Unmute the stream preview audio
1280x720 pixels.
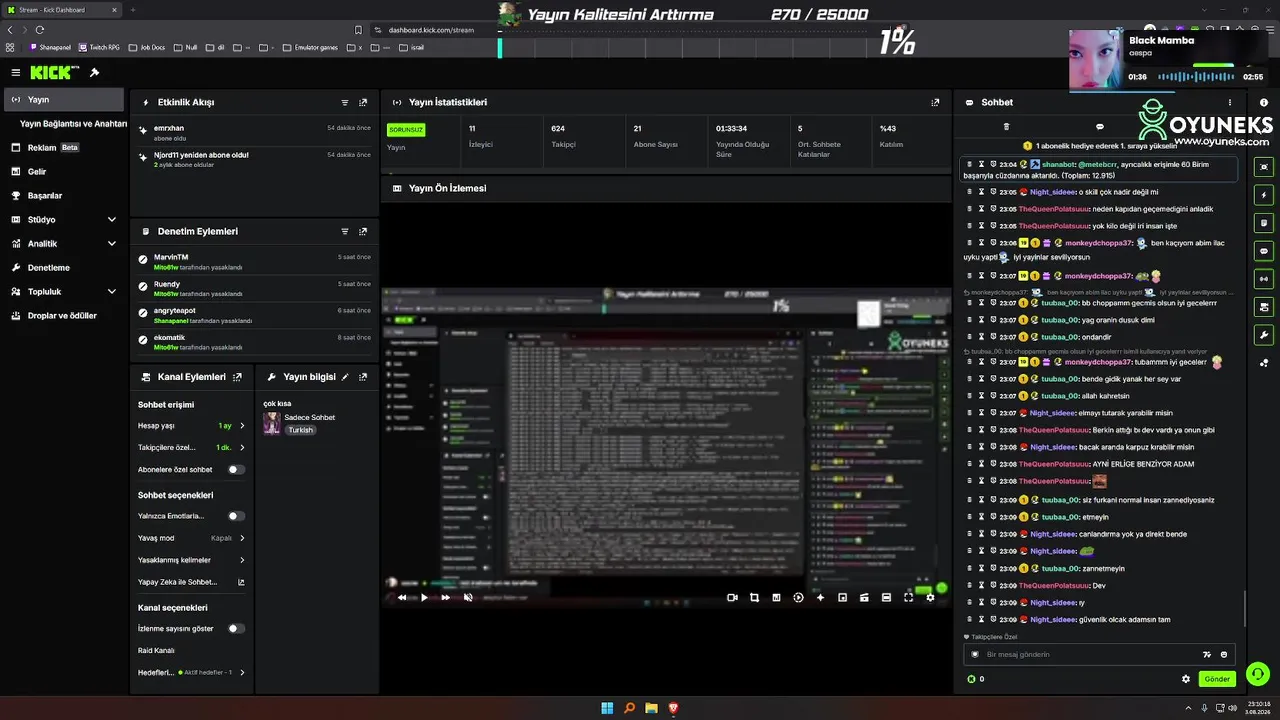[468, 597]
